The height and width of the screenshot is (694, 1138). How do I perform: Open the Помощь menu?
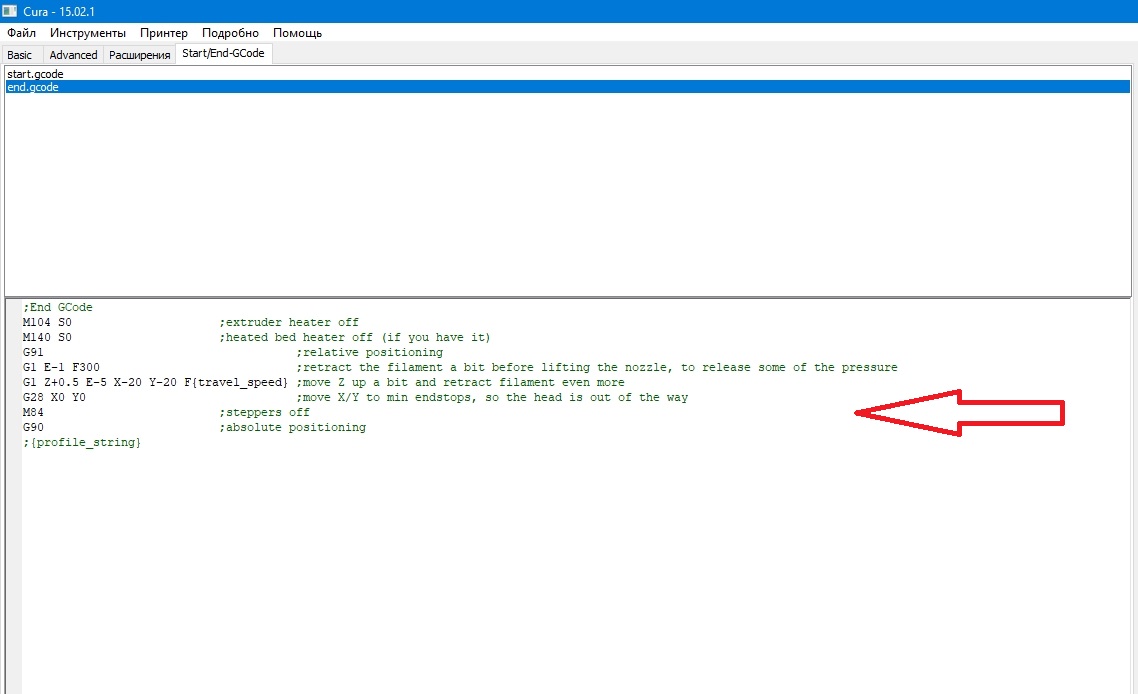pos(297,33)
